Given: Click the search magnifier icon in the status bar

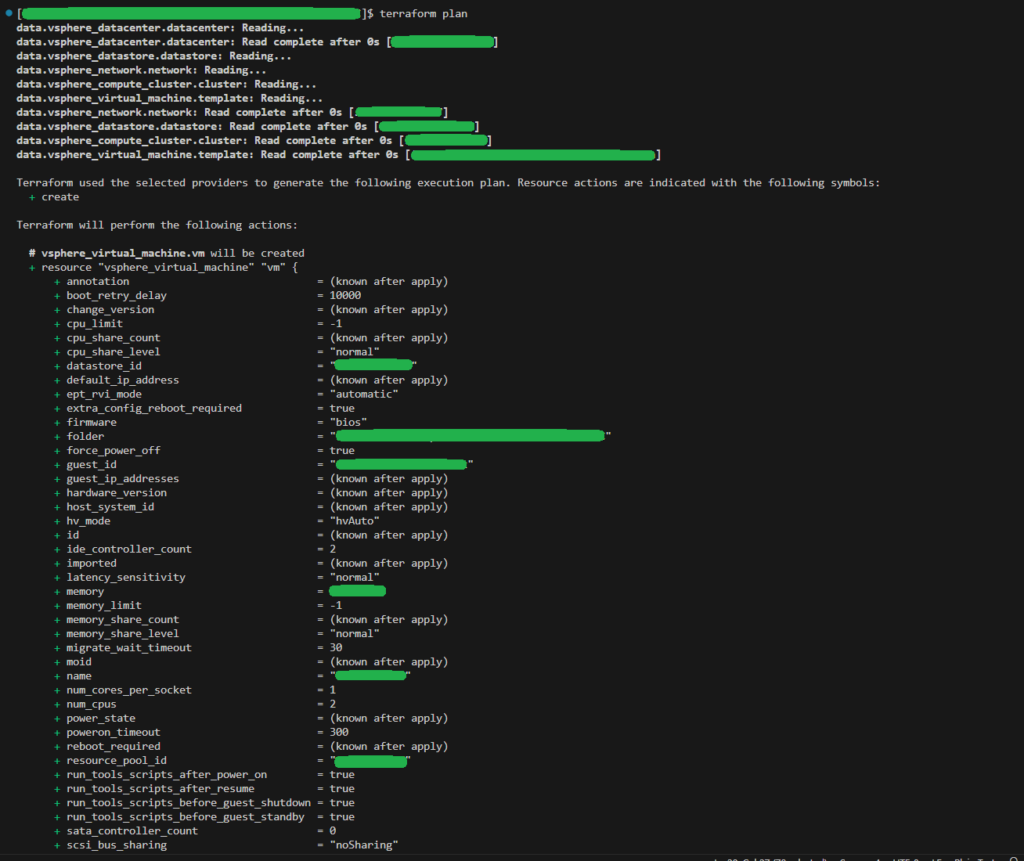Looking at the screenshot, I should pyautogui.click(x=1012, y=858).
